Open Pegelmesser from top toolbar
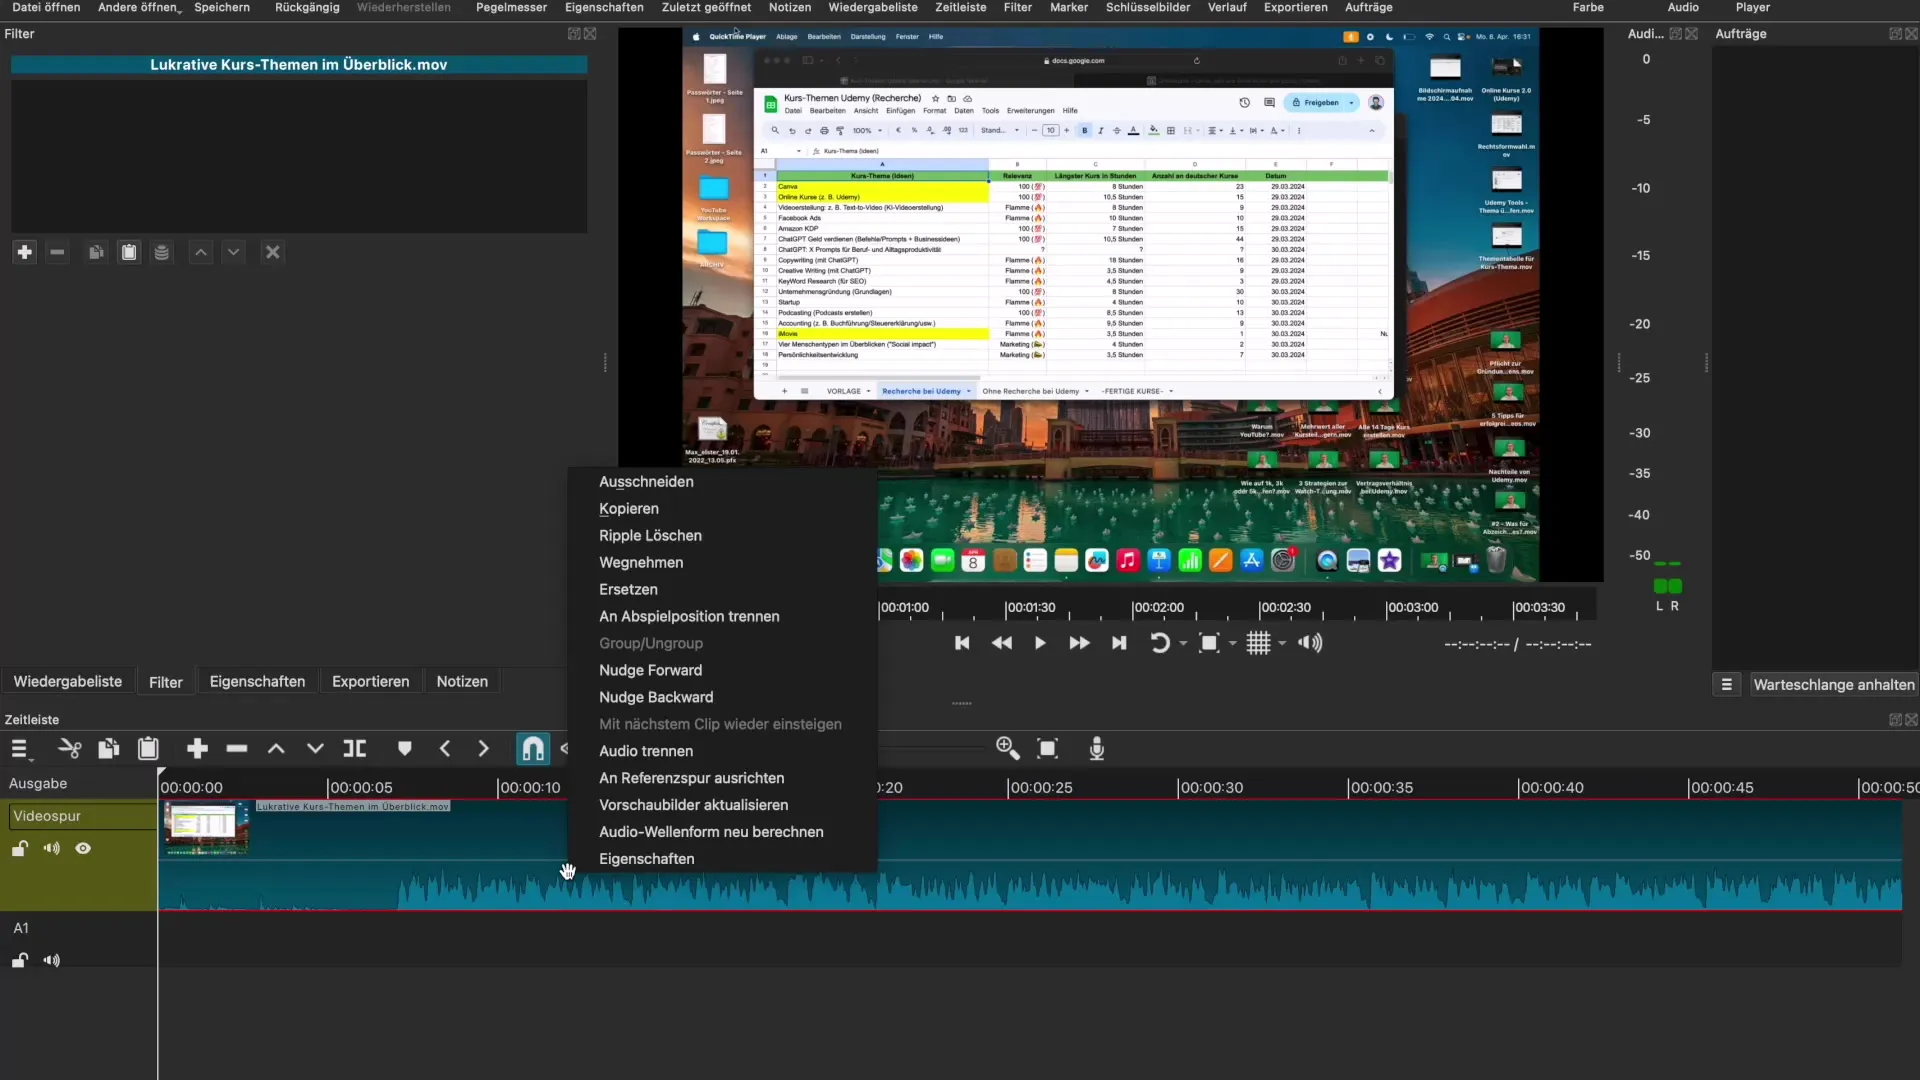The height and width of the screenshot is (1080, 1920). (511, 8)
